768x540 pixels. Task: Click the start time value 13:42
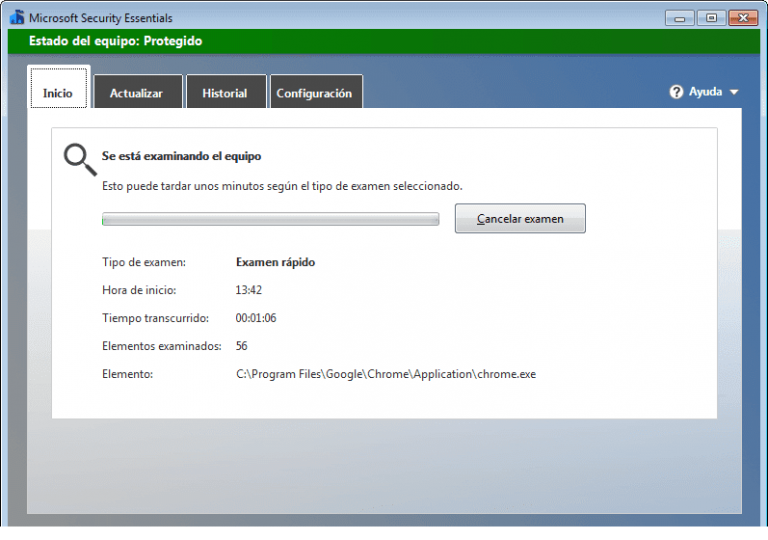point(249,290)
